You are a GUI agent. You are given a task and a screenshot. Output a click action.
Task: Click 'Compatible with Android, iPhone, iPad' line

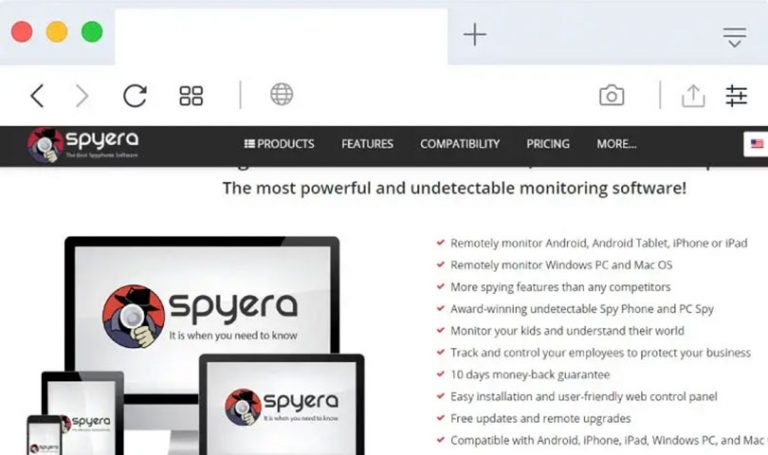[607, 440]
